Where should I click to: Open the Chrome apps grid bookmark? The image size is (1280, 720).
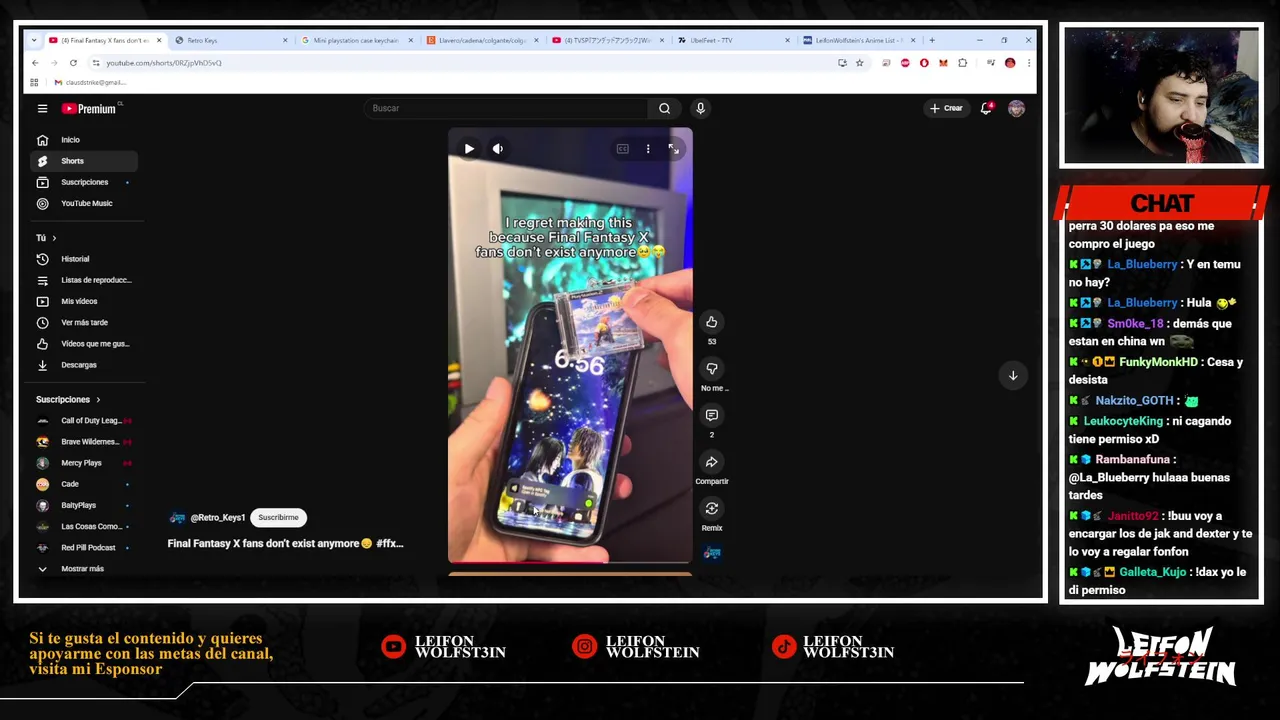click(x=34, y=82)
